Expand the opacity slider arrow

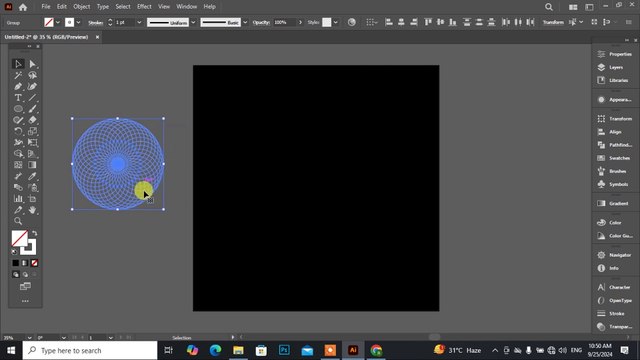[300, 22]
